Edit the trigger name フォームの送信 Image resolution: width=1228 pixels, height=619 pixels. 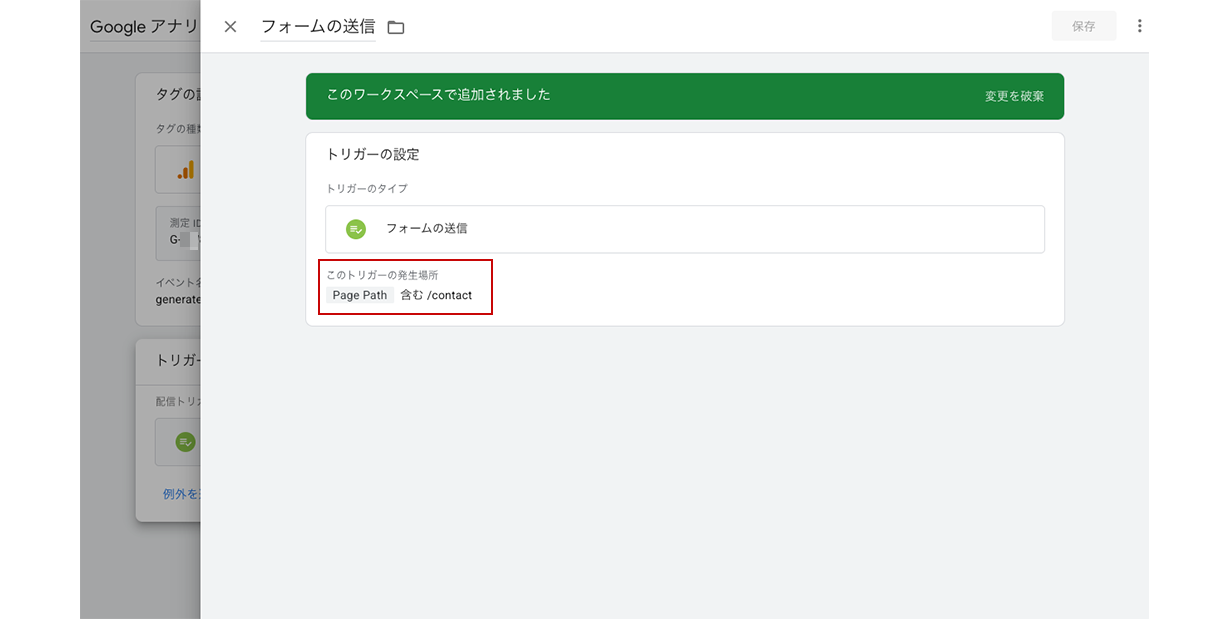(x=318, y=27)
